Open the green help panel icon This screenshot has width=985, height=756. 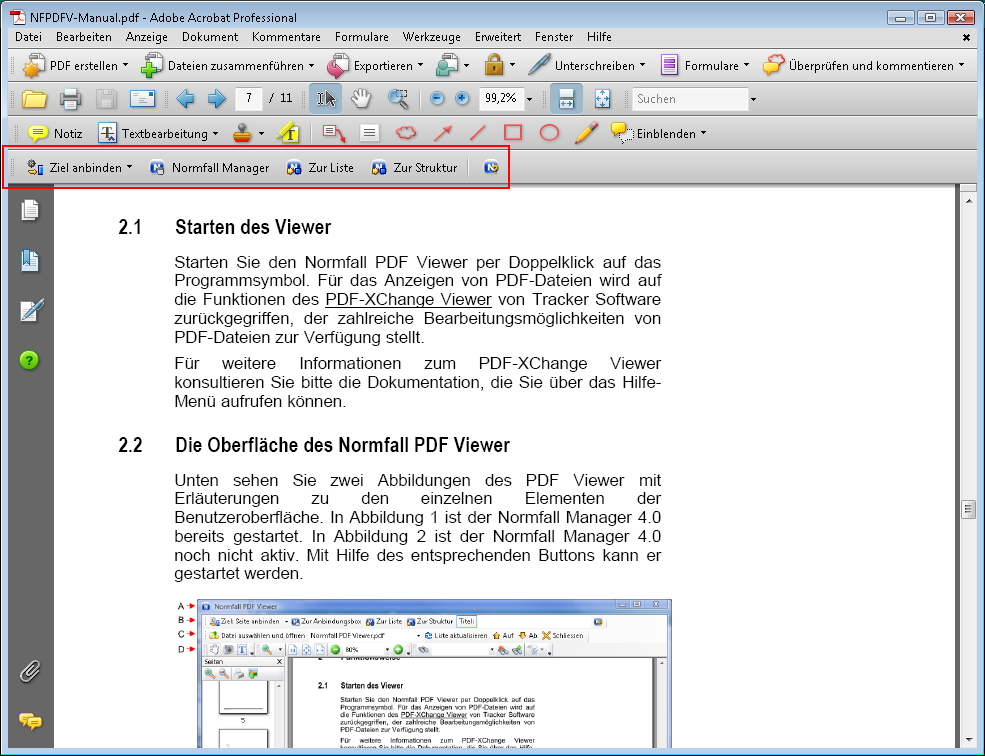pos(29,360)
